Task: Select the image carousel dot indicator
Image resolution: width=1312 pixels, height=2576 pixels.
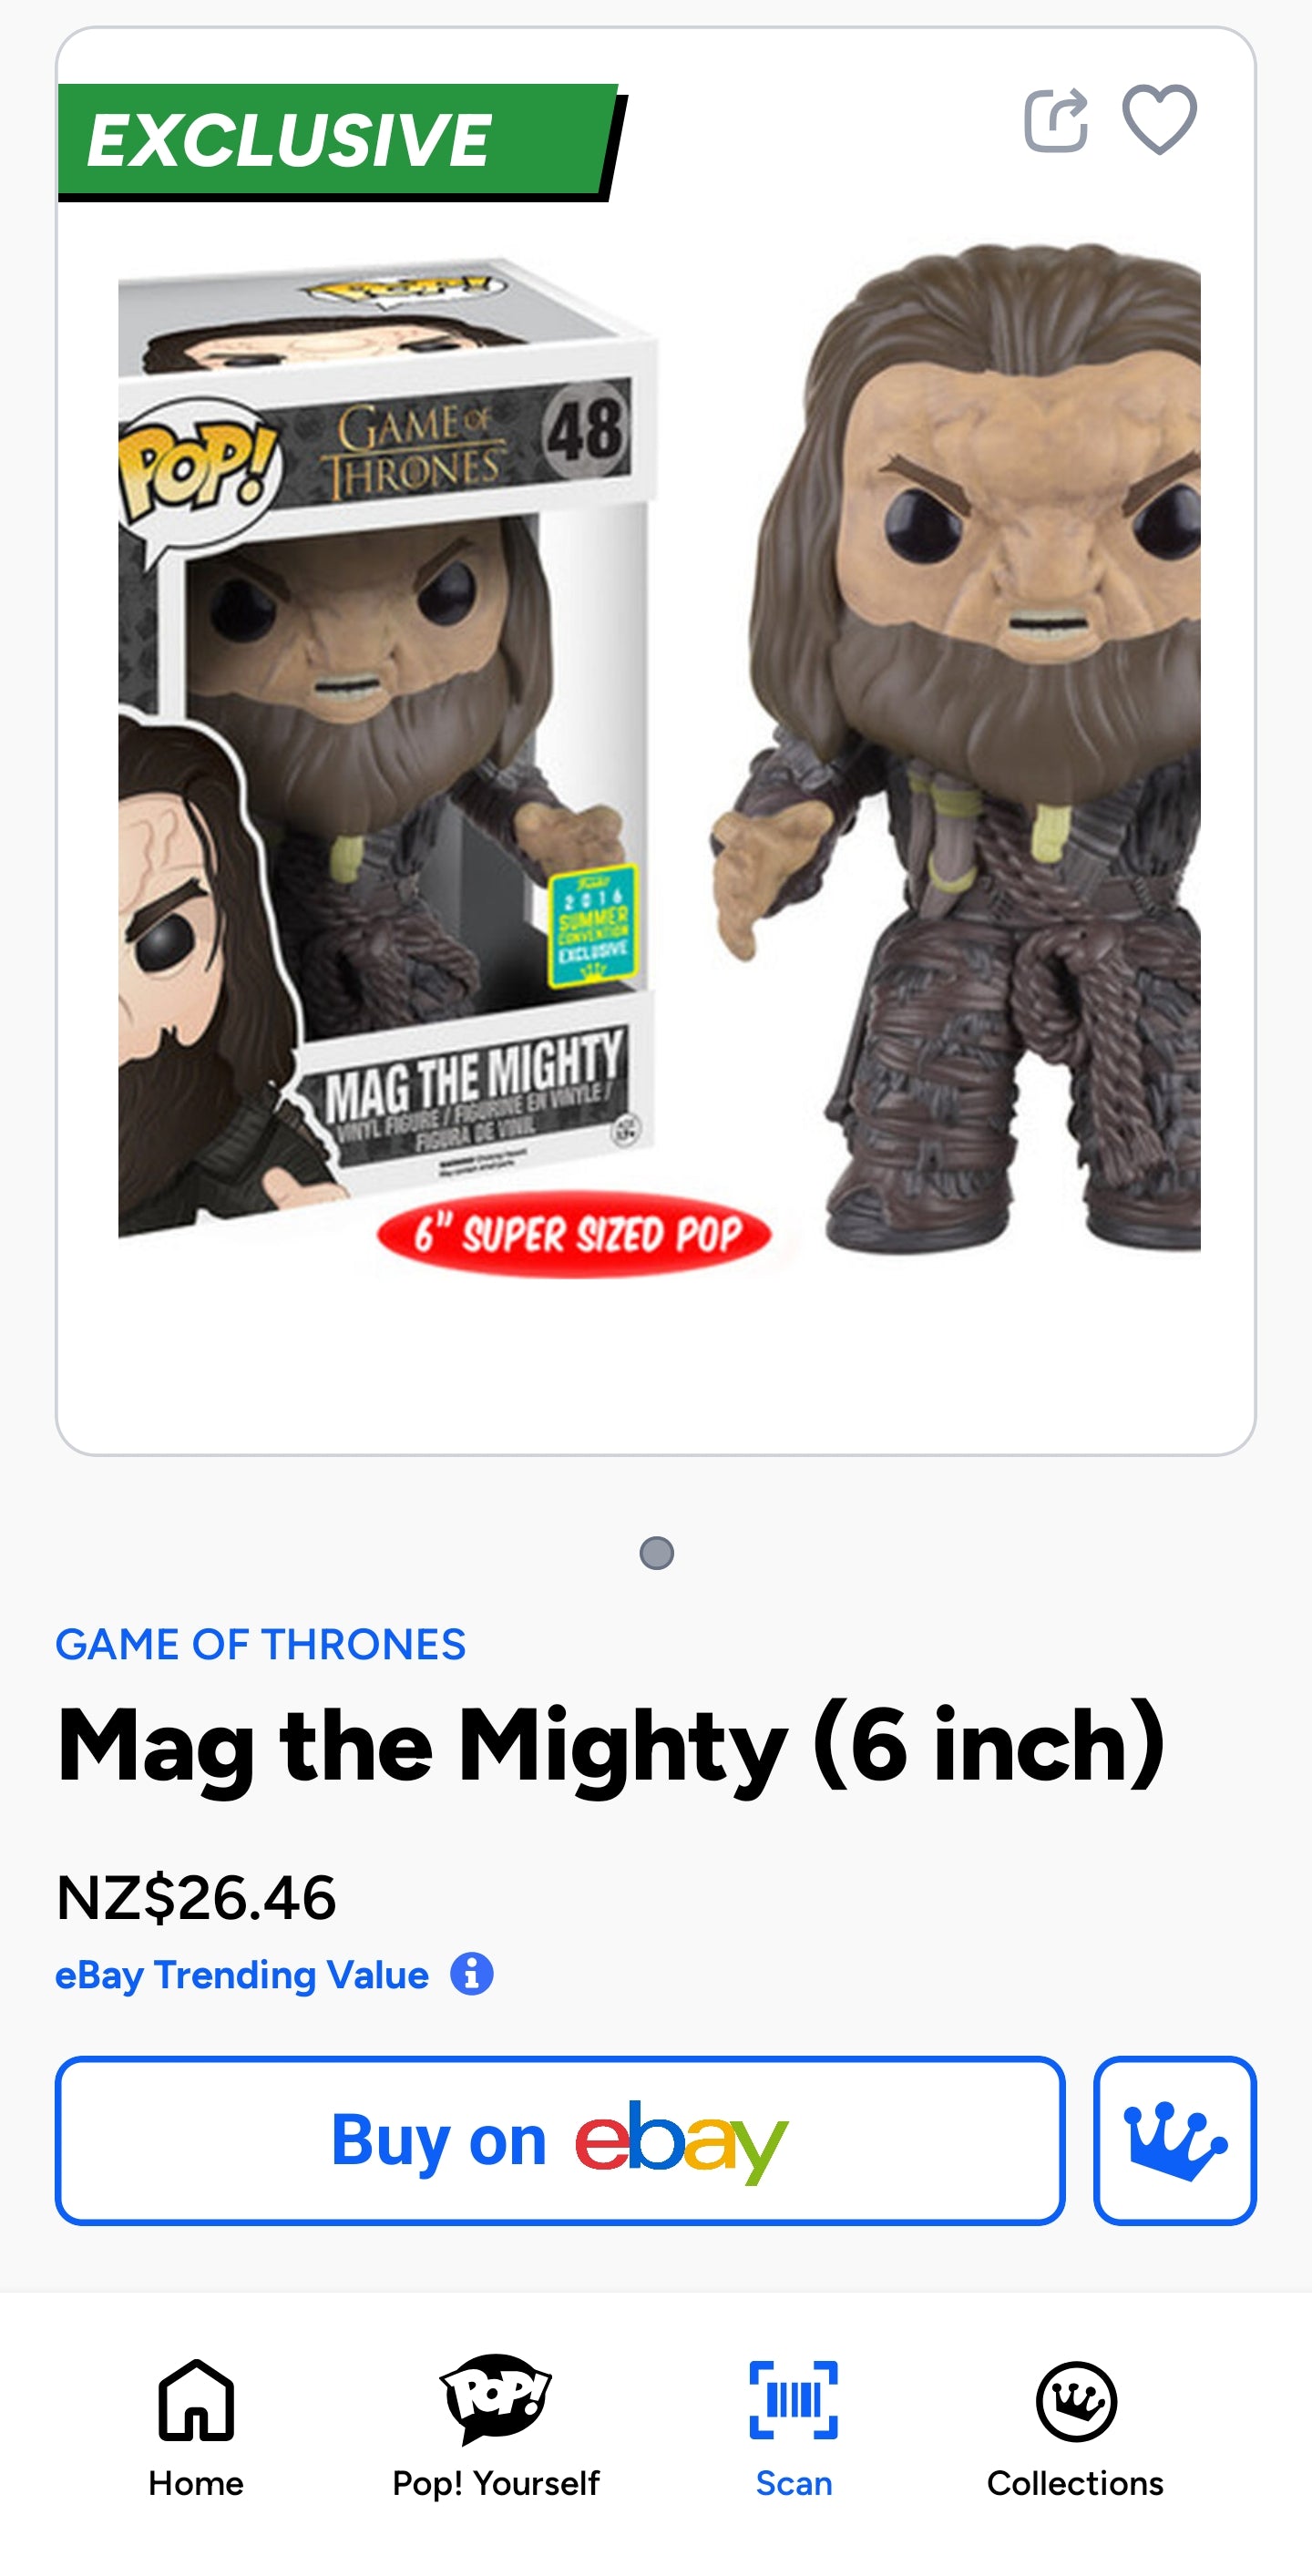Action: [x=656, y=1553]
